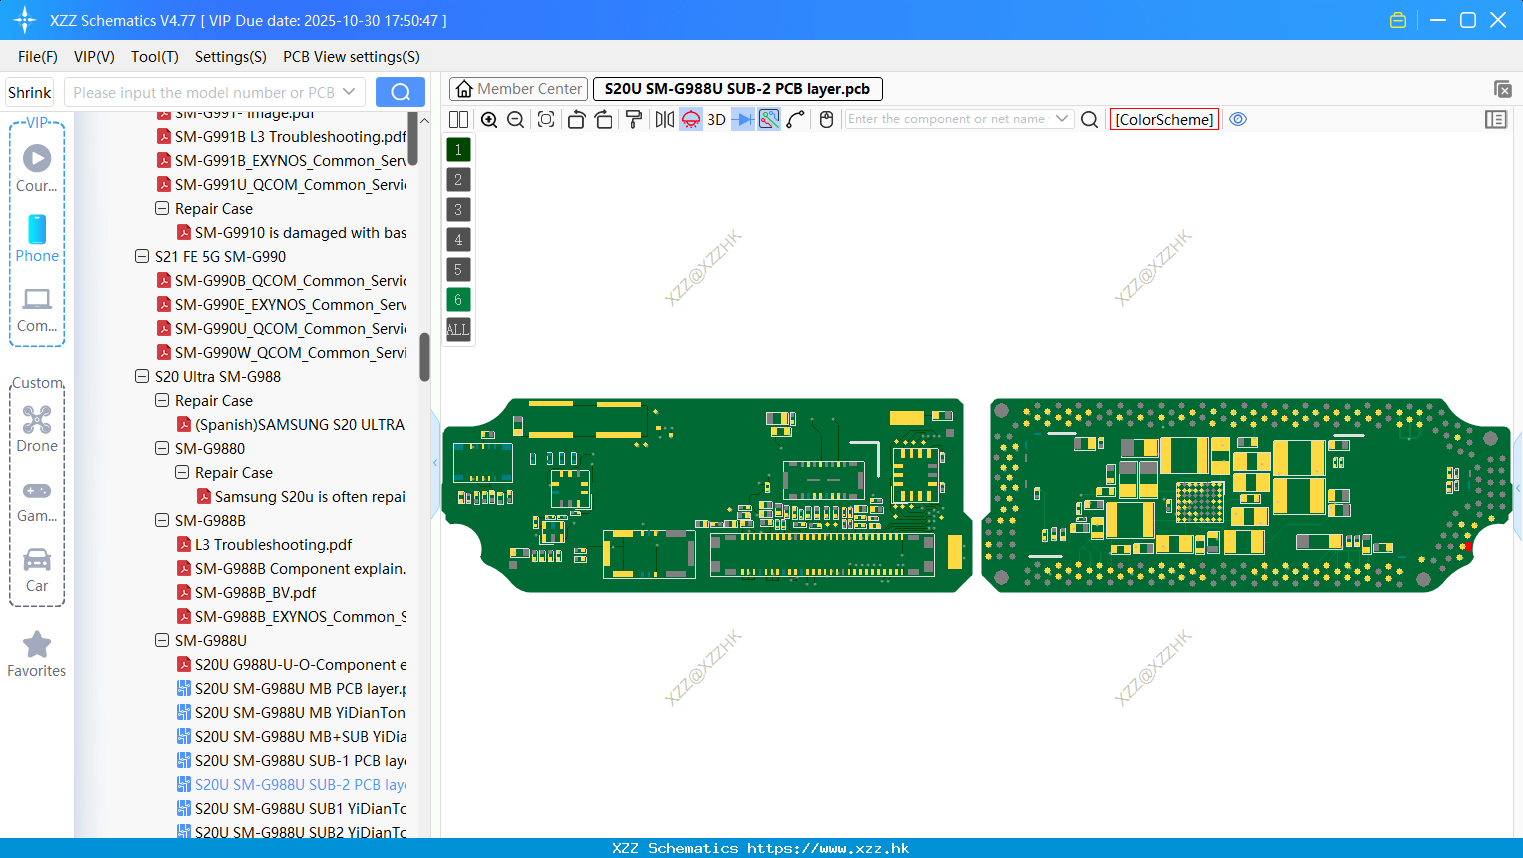
Task: Collapse Repair Case above SM-G9910 entry
Action: (162, 209)
